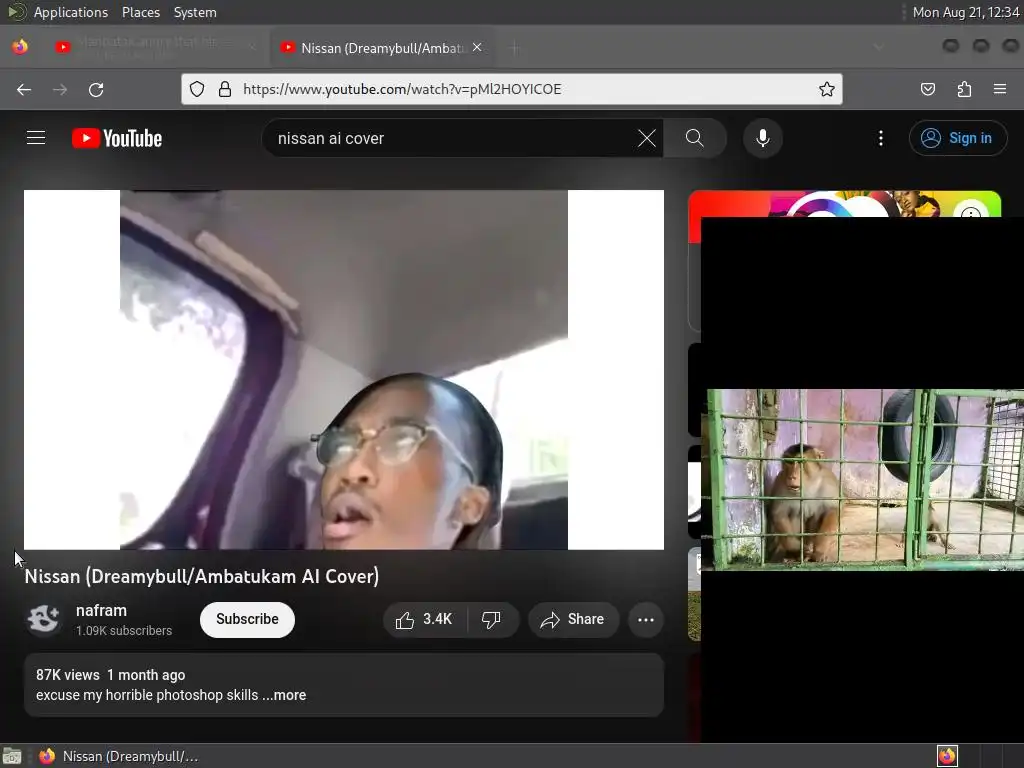Start voice search with microphone icon
Viewport: 1024px width, 768px height.
tap(763, 138)
